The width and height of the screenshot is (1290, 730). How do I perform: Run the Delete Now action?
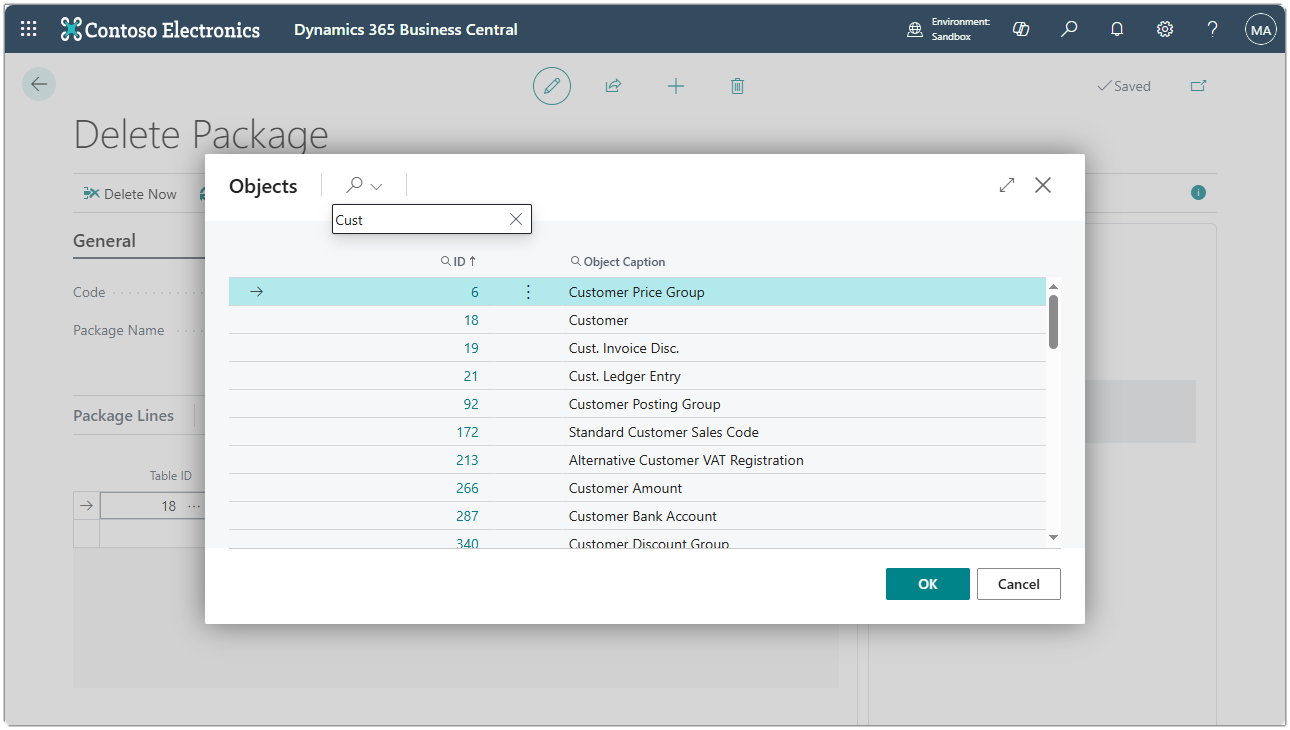[131, 193]
